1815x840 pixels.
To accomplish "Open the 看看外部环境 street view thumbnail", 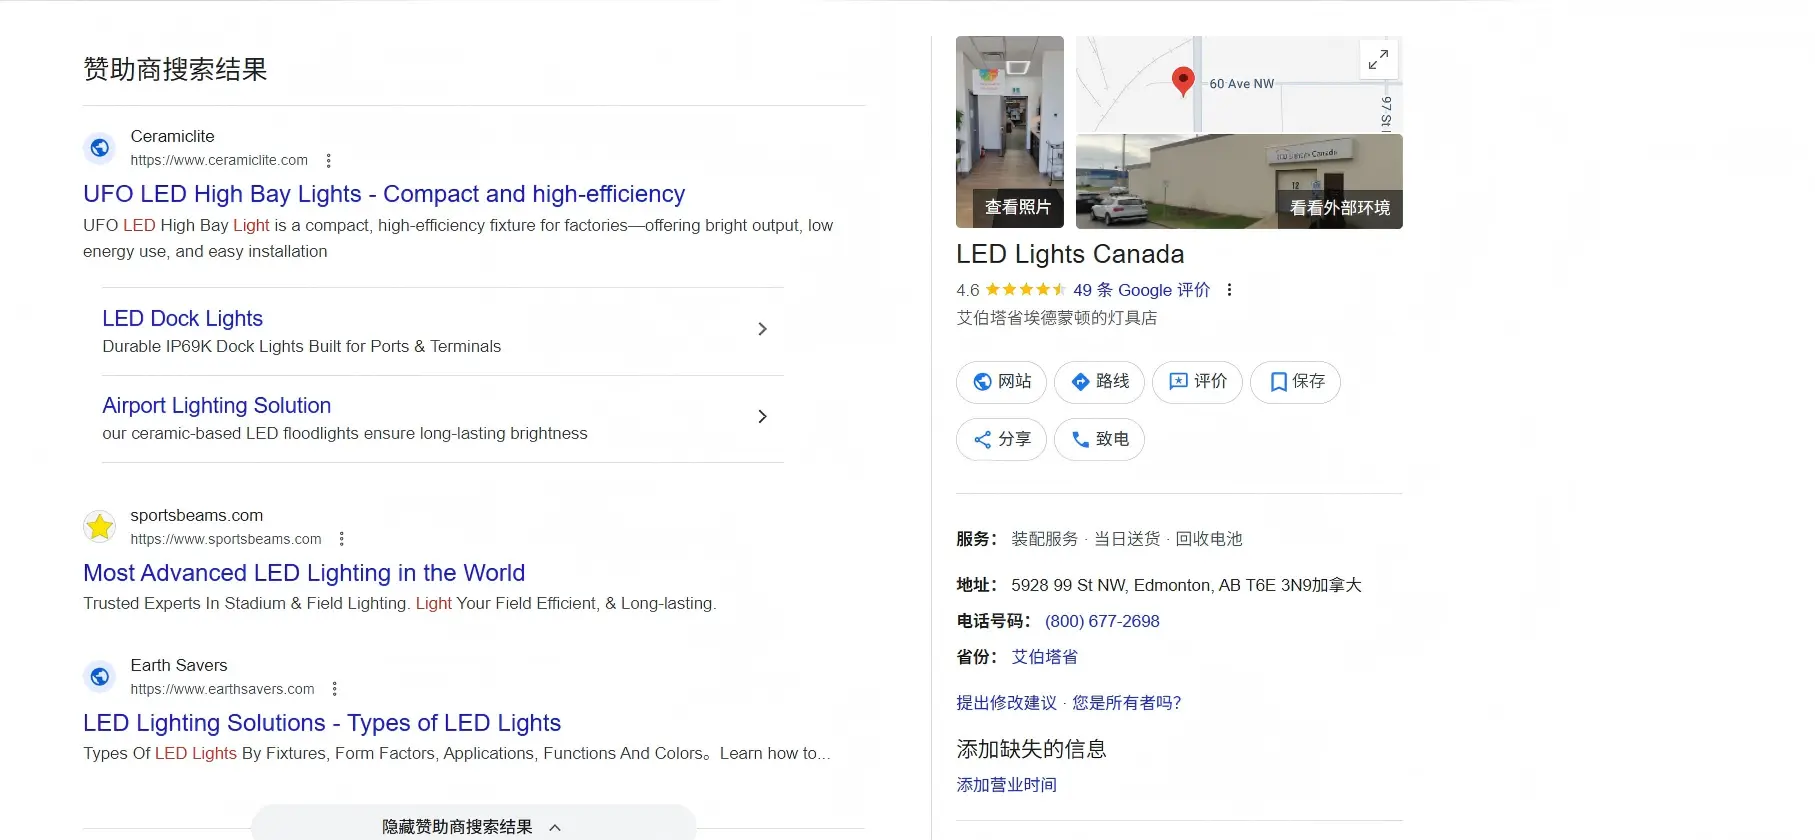I will (1239, 181).
